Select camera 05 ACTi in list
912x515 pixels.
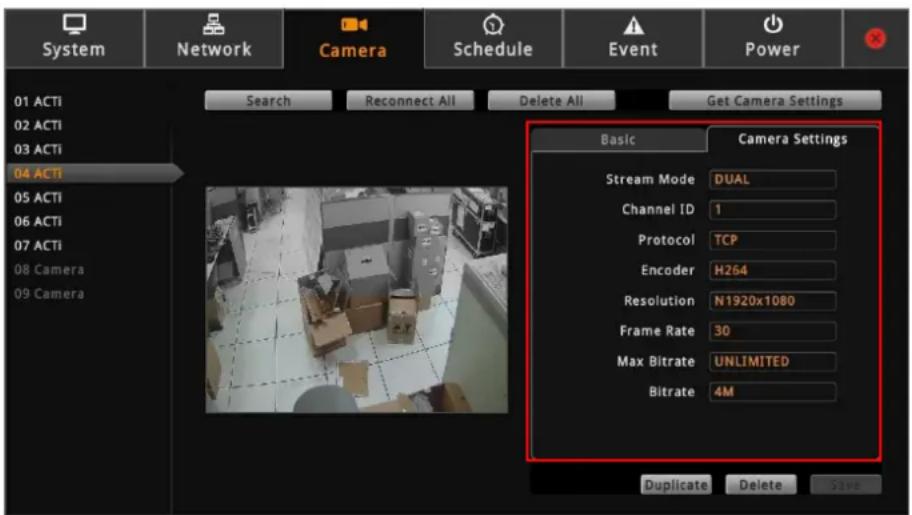coord(38,197)
